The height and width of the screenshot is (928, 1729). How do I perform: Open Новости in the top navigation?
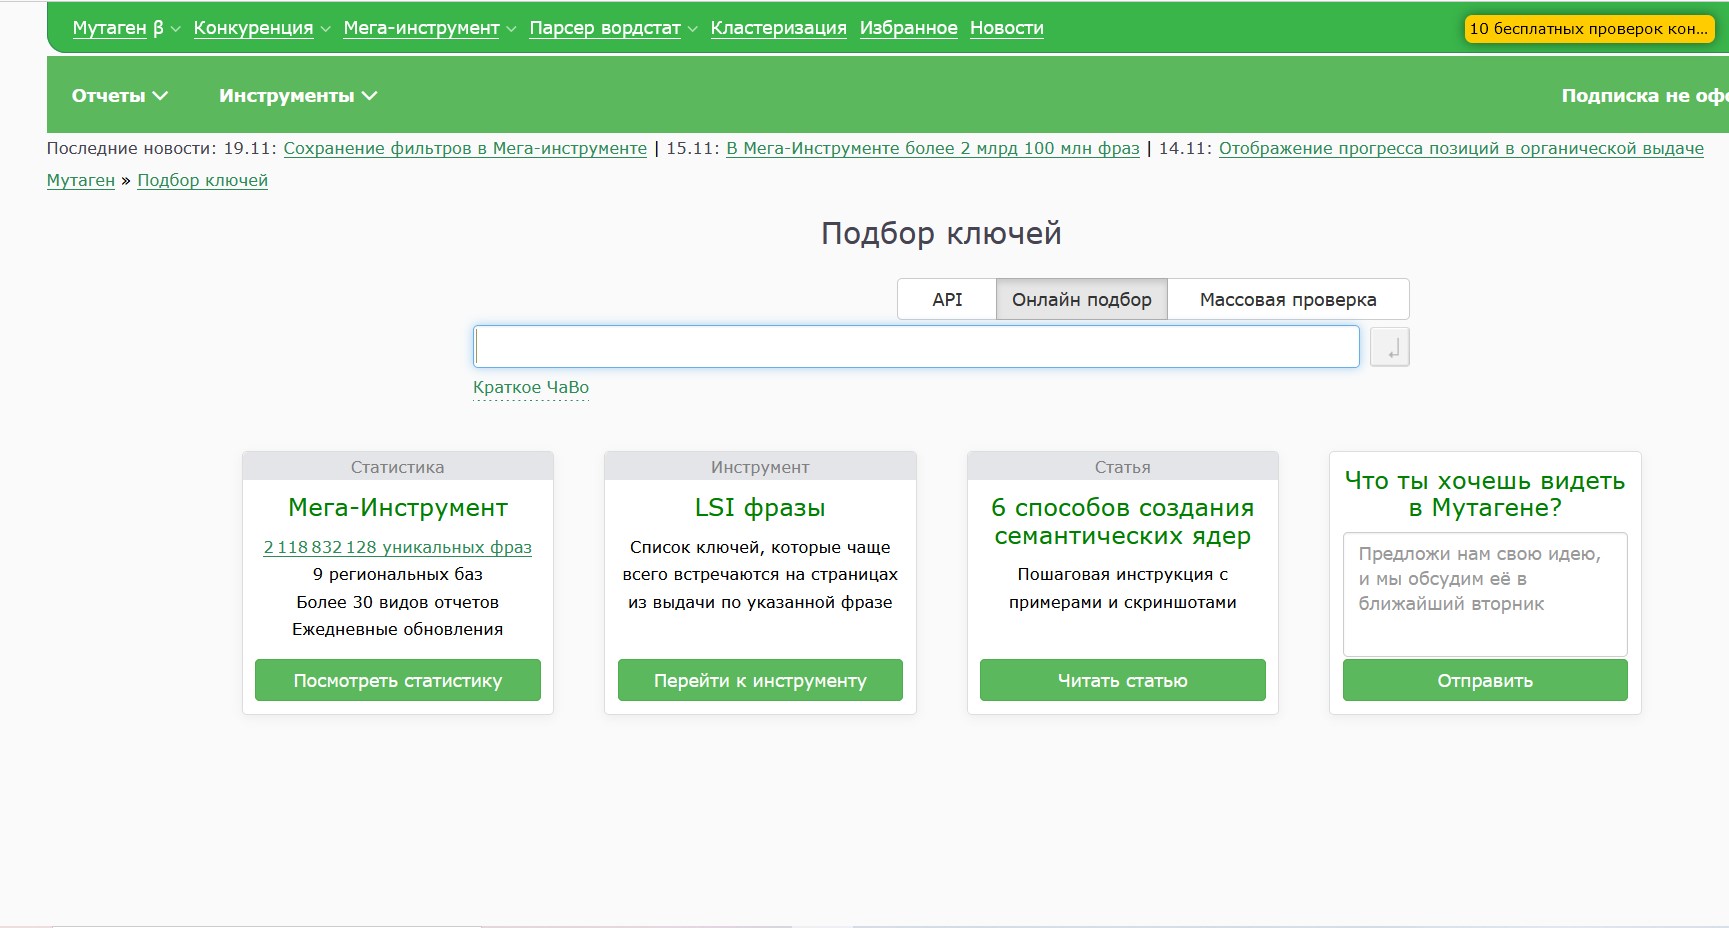pos(1006,28)
